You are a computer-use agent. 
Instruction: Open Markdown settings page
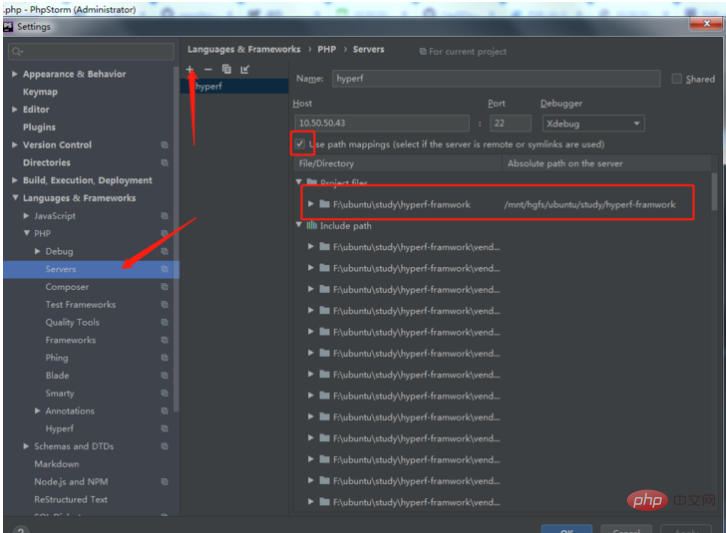(x=56, y=464)
